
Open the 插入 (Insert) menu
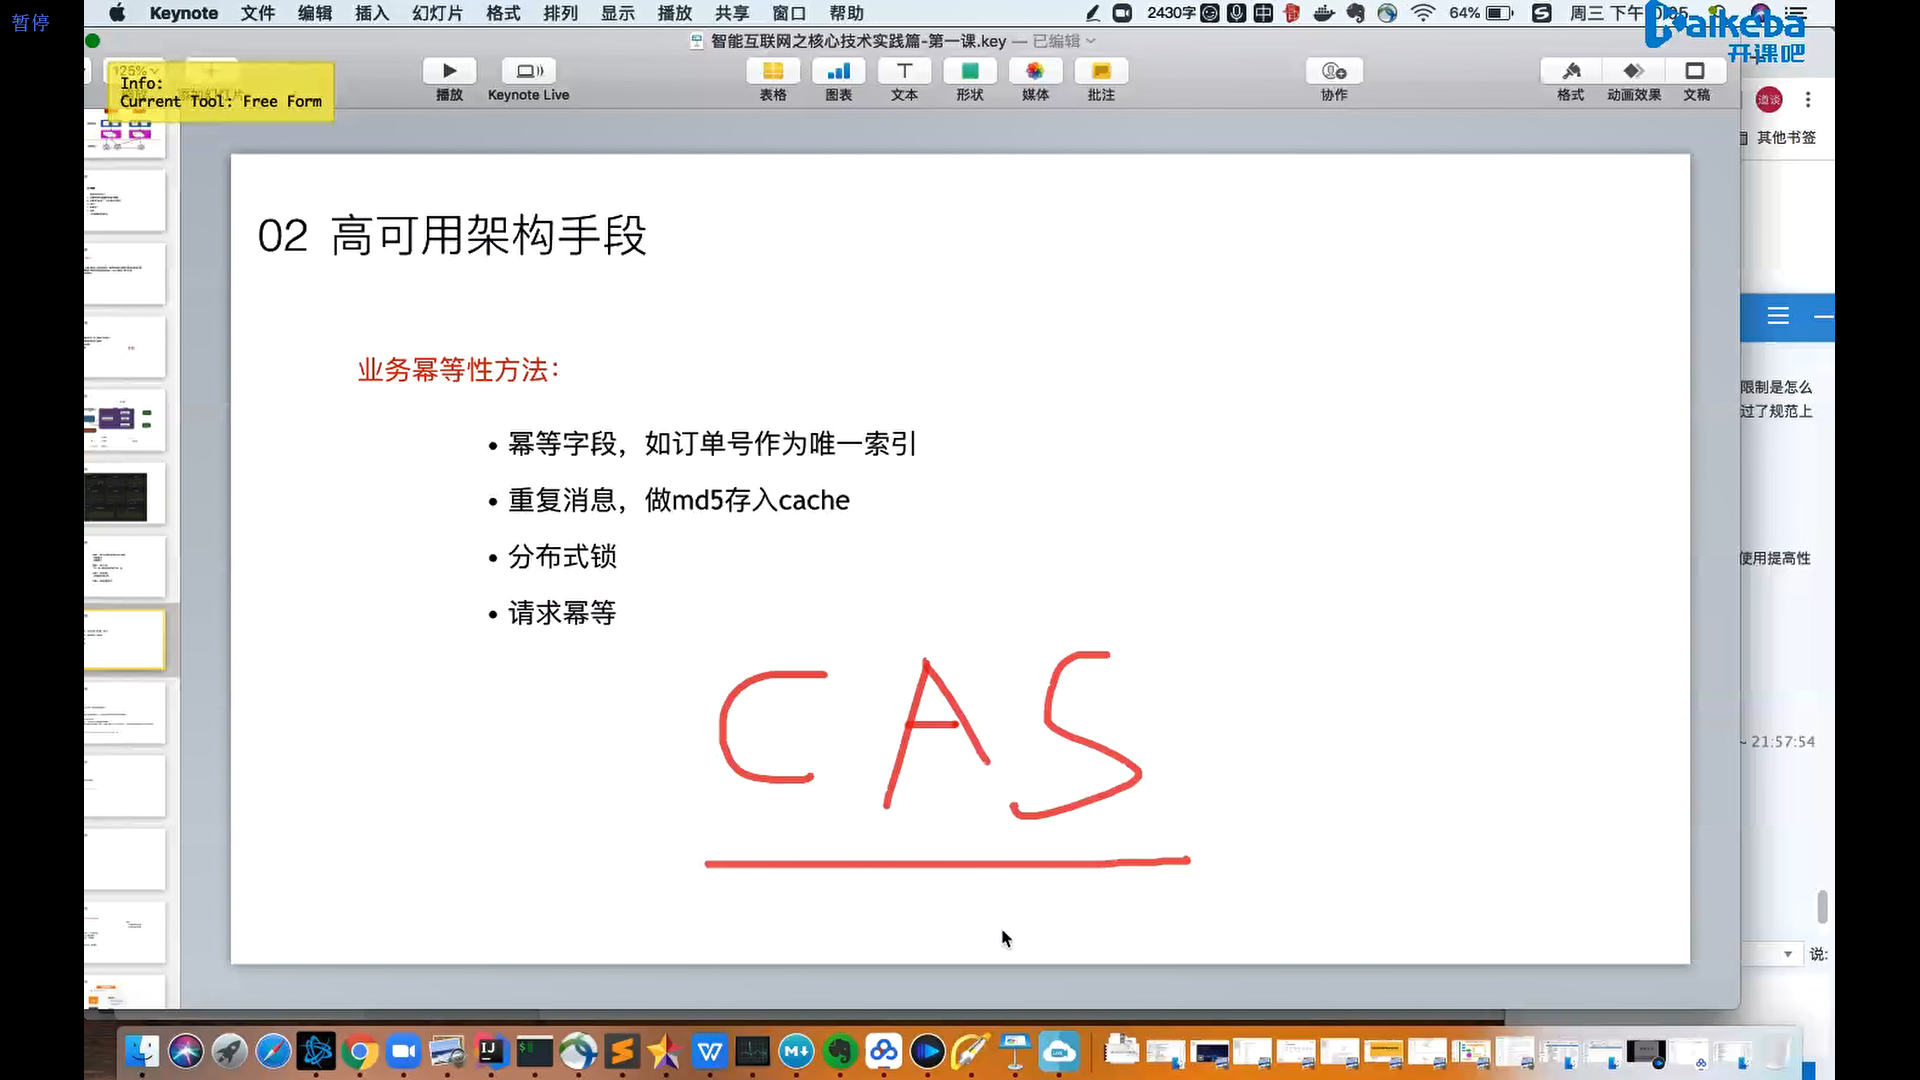(371, 13)
